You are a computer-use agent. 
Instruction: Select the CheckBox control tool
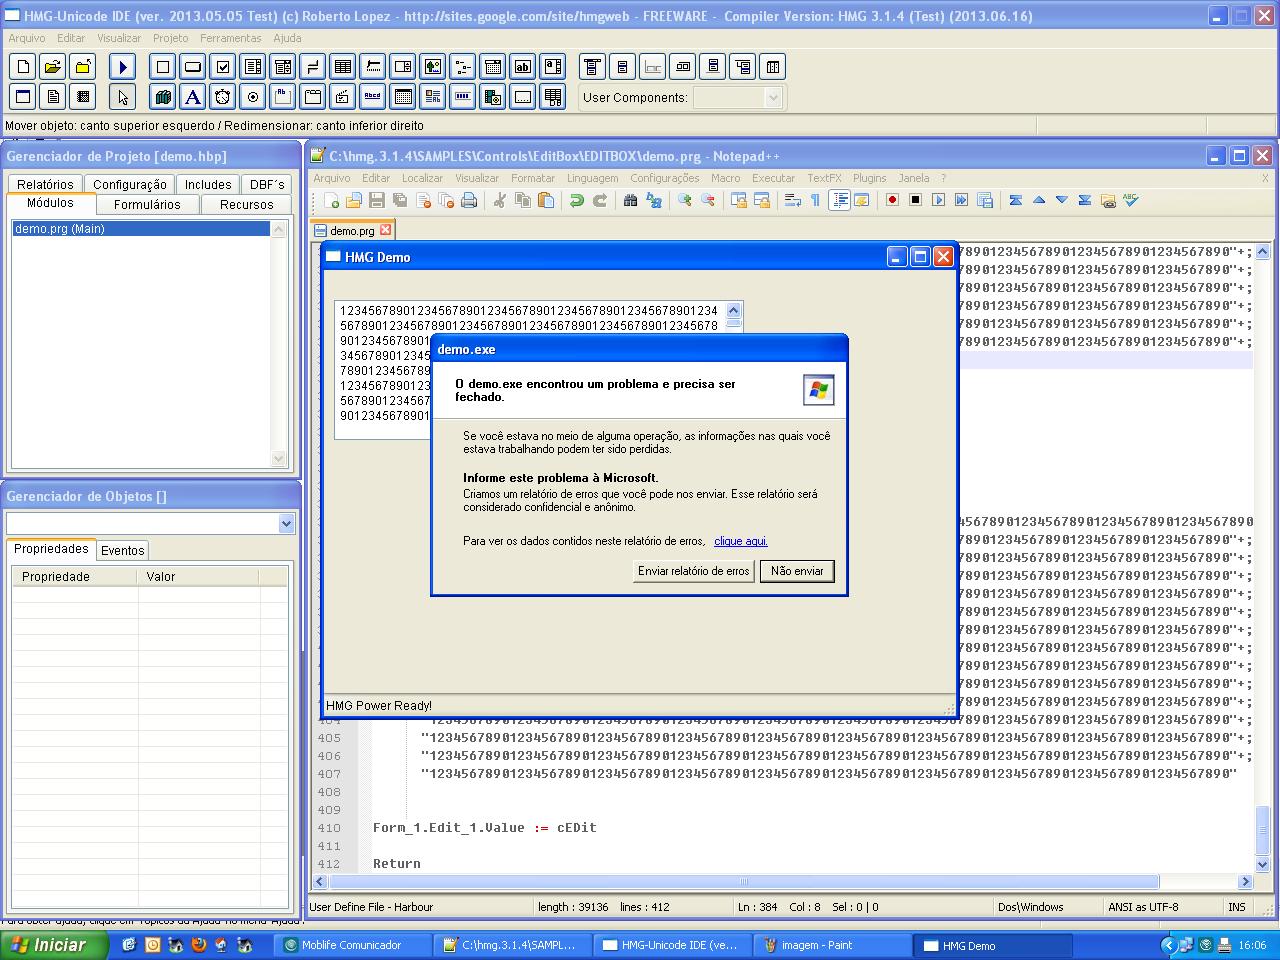click(223, 67)
